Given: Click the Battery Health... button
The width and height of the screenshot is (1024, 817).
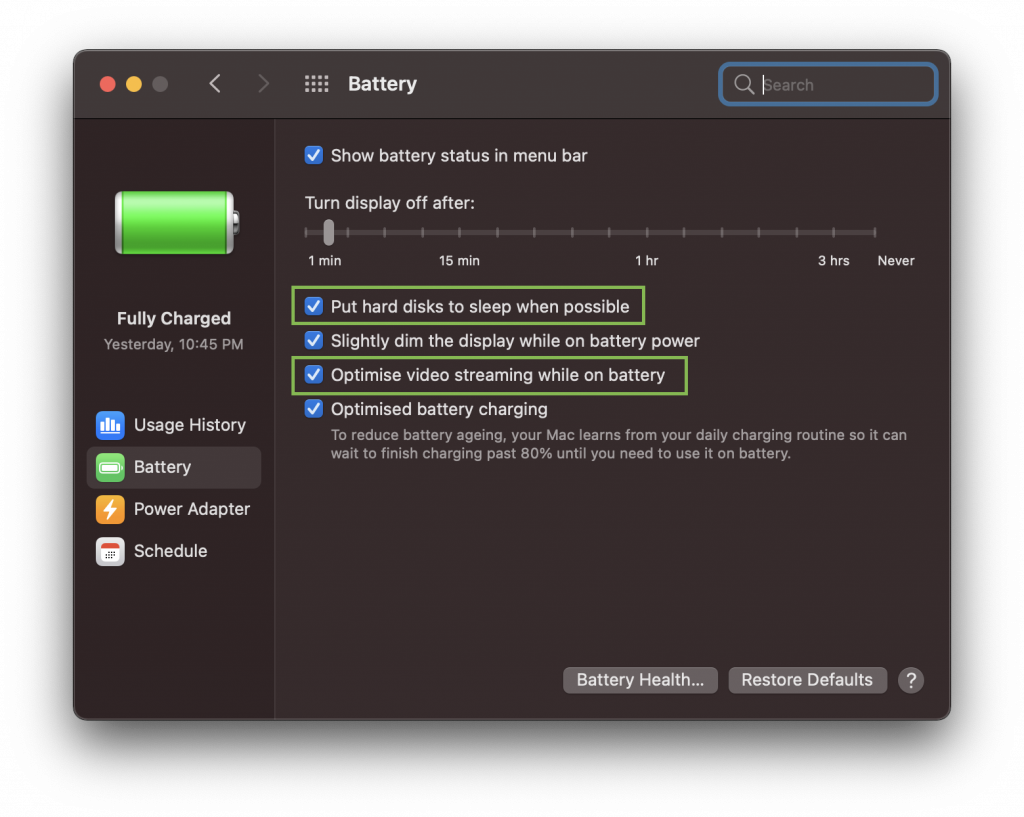Looking at the screenshot, I should click(640, 680).
